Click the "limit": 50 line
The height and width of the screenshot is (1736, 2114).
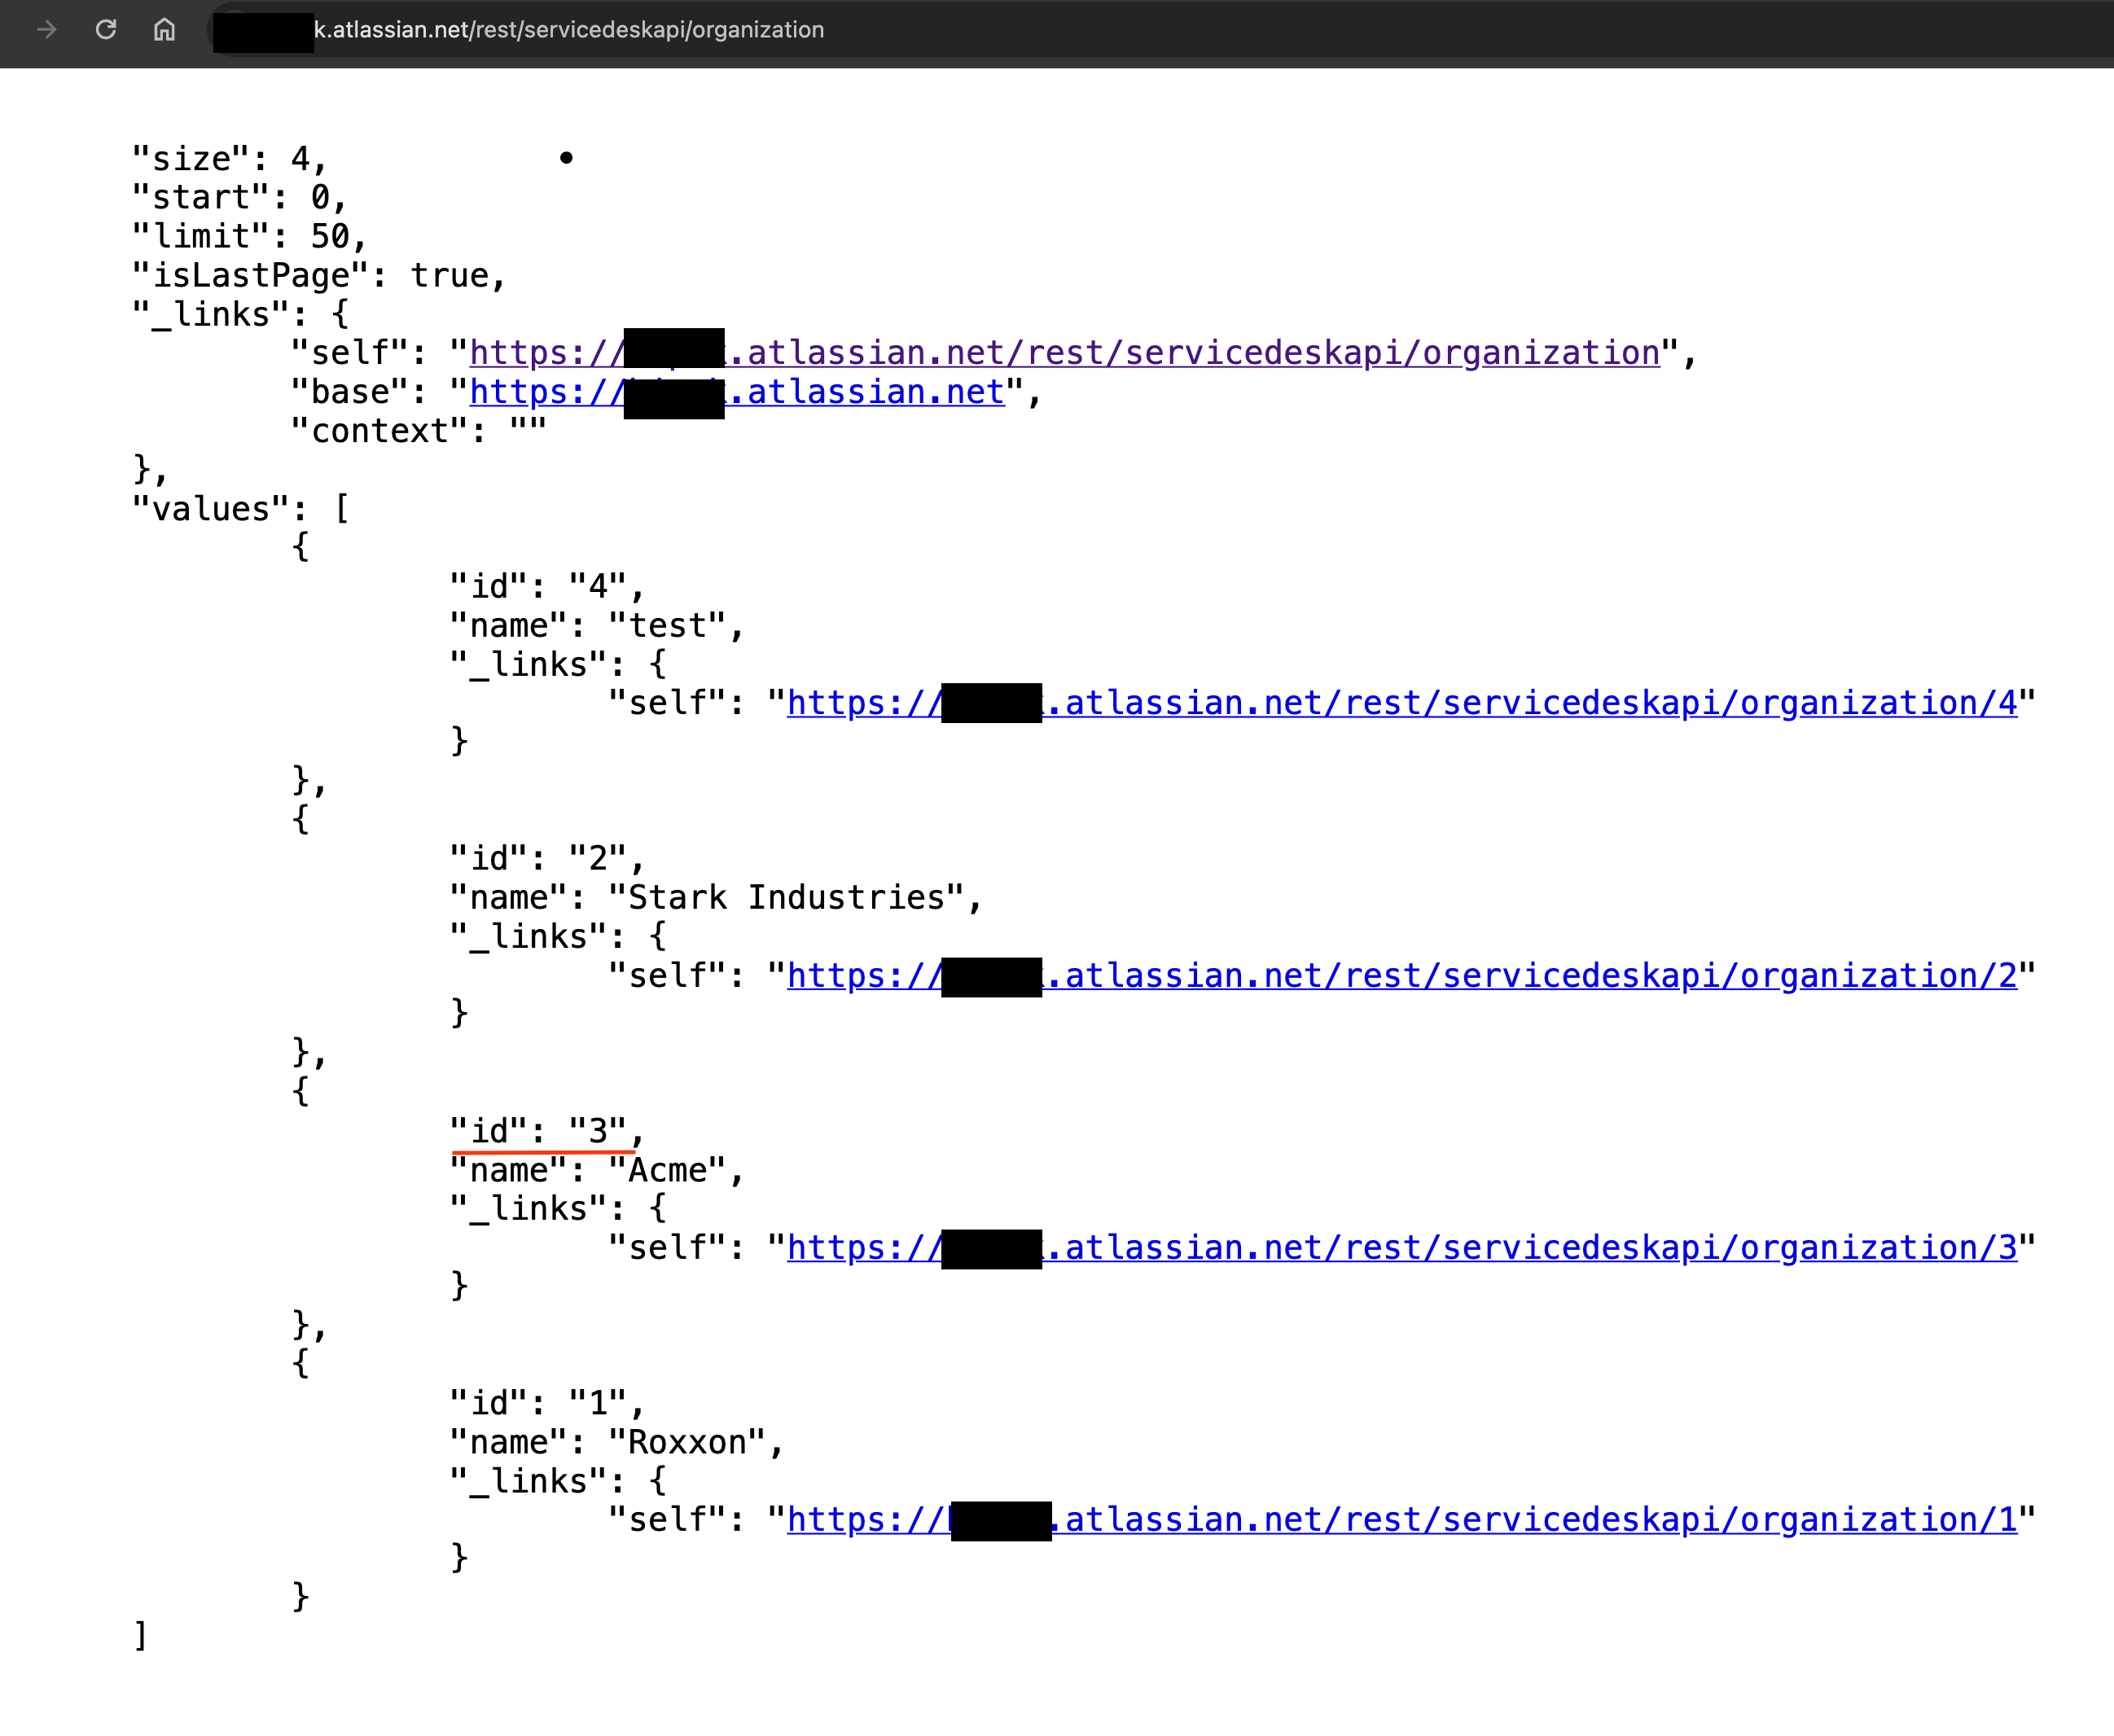(248, 236)
